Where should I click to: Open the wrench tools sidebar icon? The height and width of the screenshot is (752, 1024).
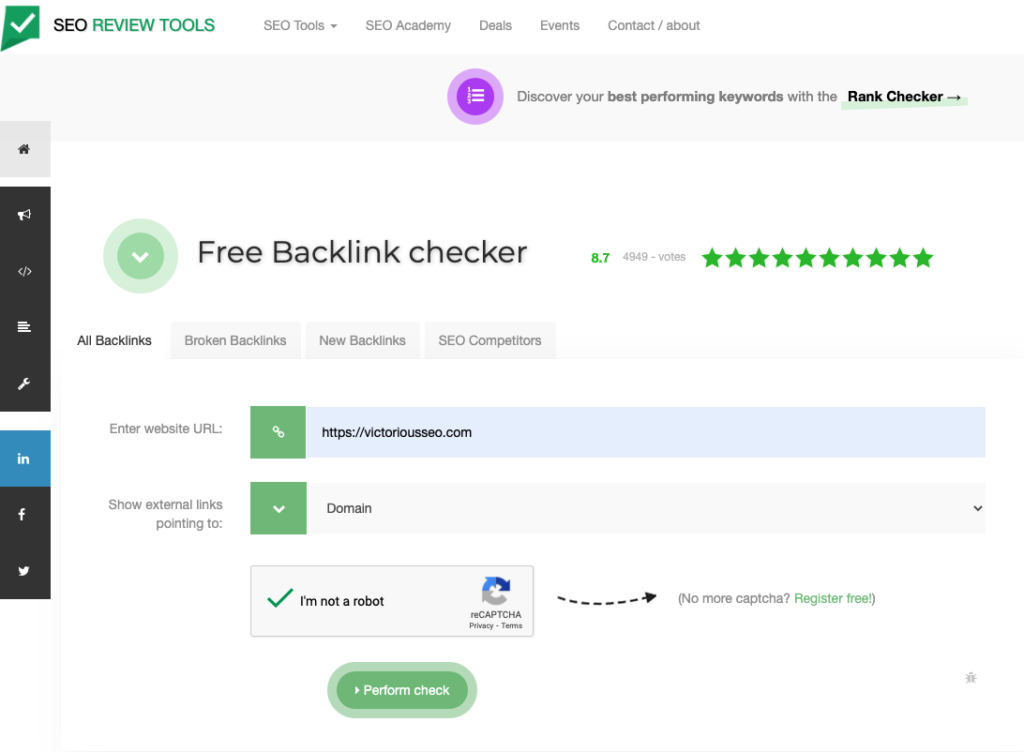(24, 384)
